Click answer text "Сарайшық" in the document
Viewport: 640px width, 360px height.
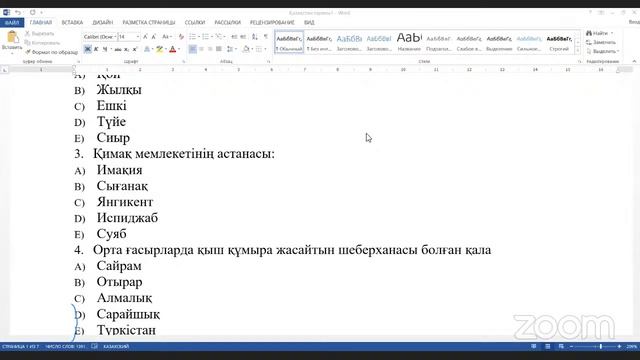[x=128, y=314]
